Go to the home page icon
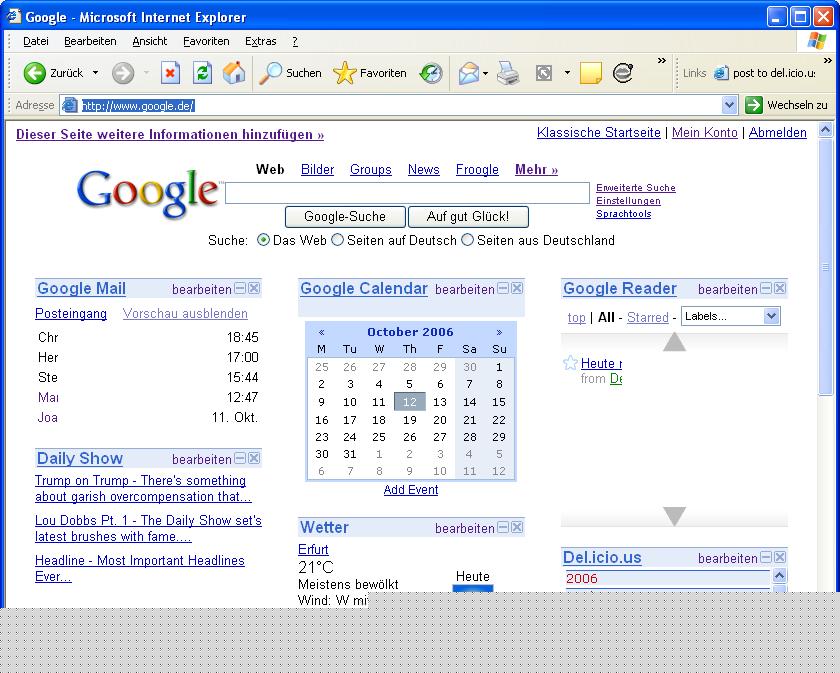Viewport: 840px width, 673px height. (234, 73)
